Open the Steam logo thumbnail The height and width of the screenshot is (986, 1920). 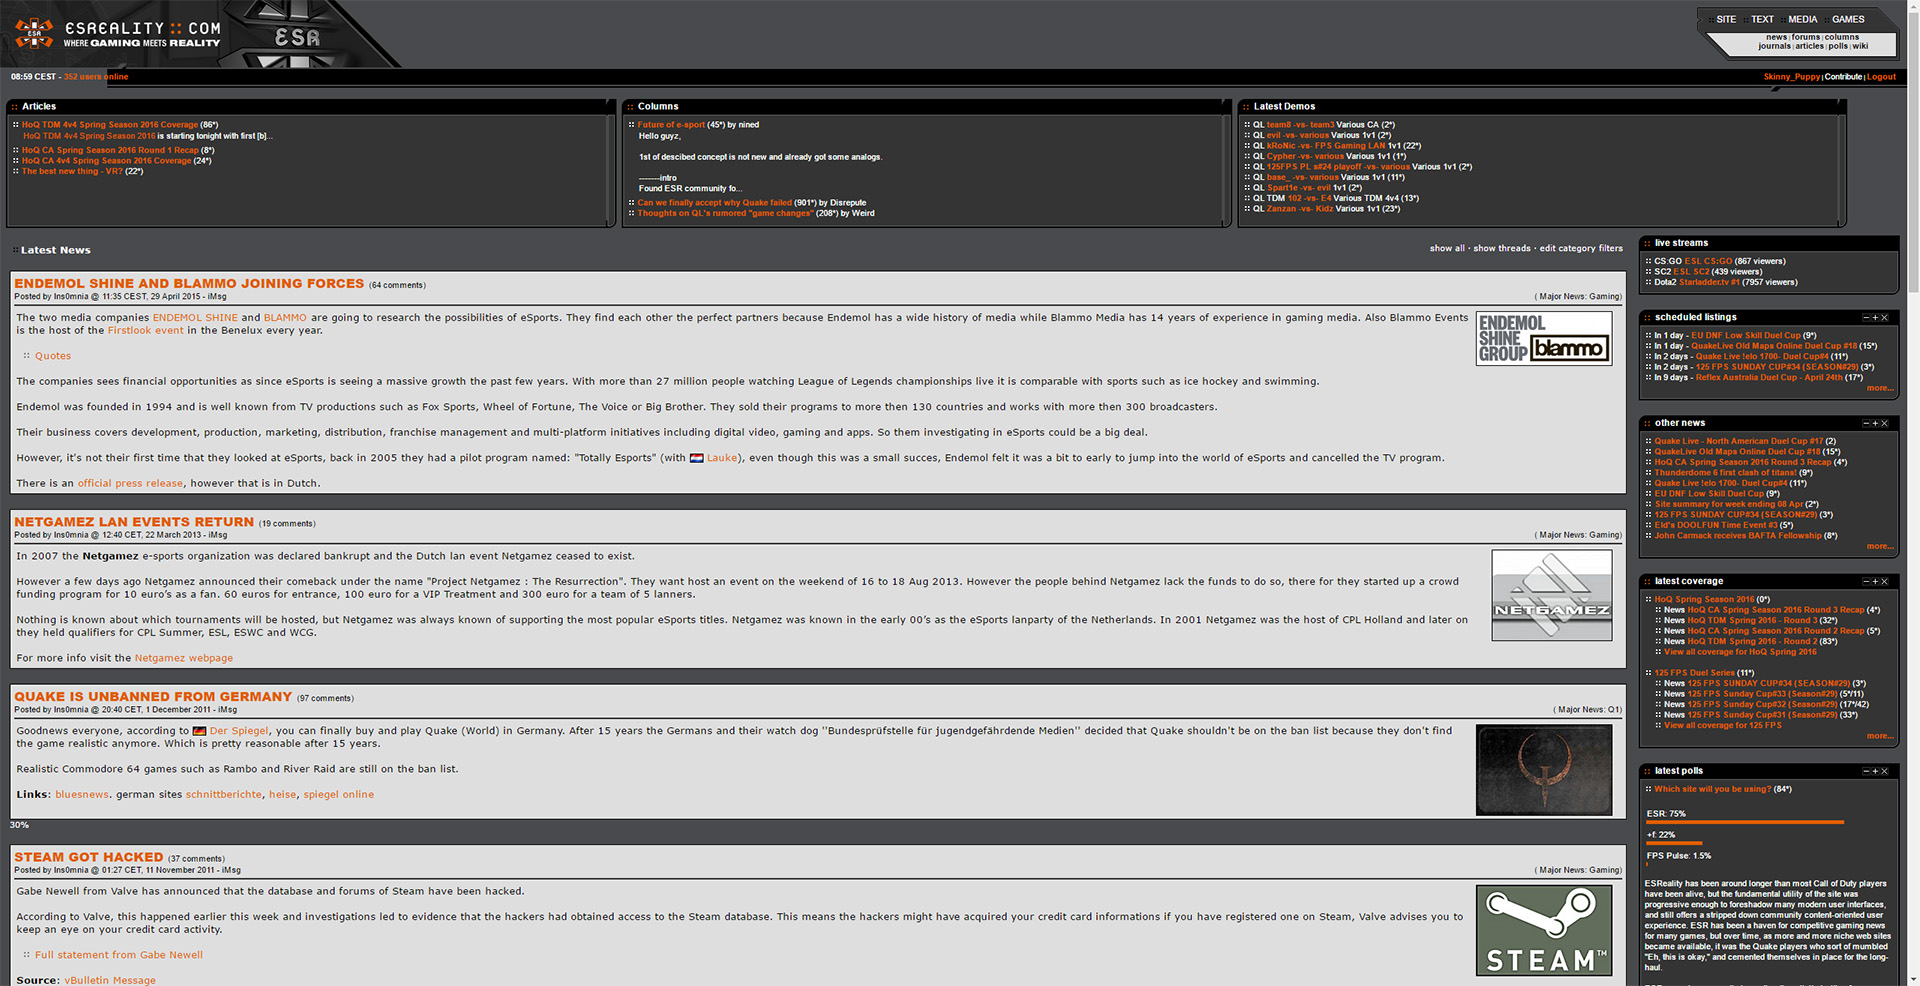[x=1543, y=930]
